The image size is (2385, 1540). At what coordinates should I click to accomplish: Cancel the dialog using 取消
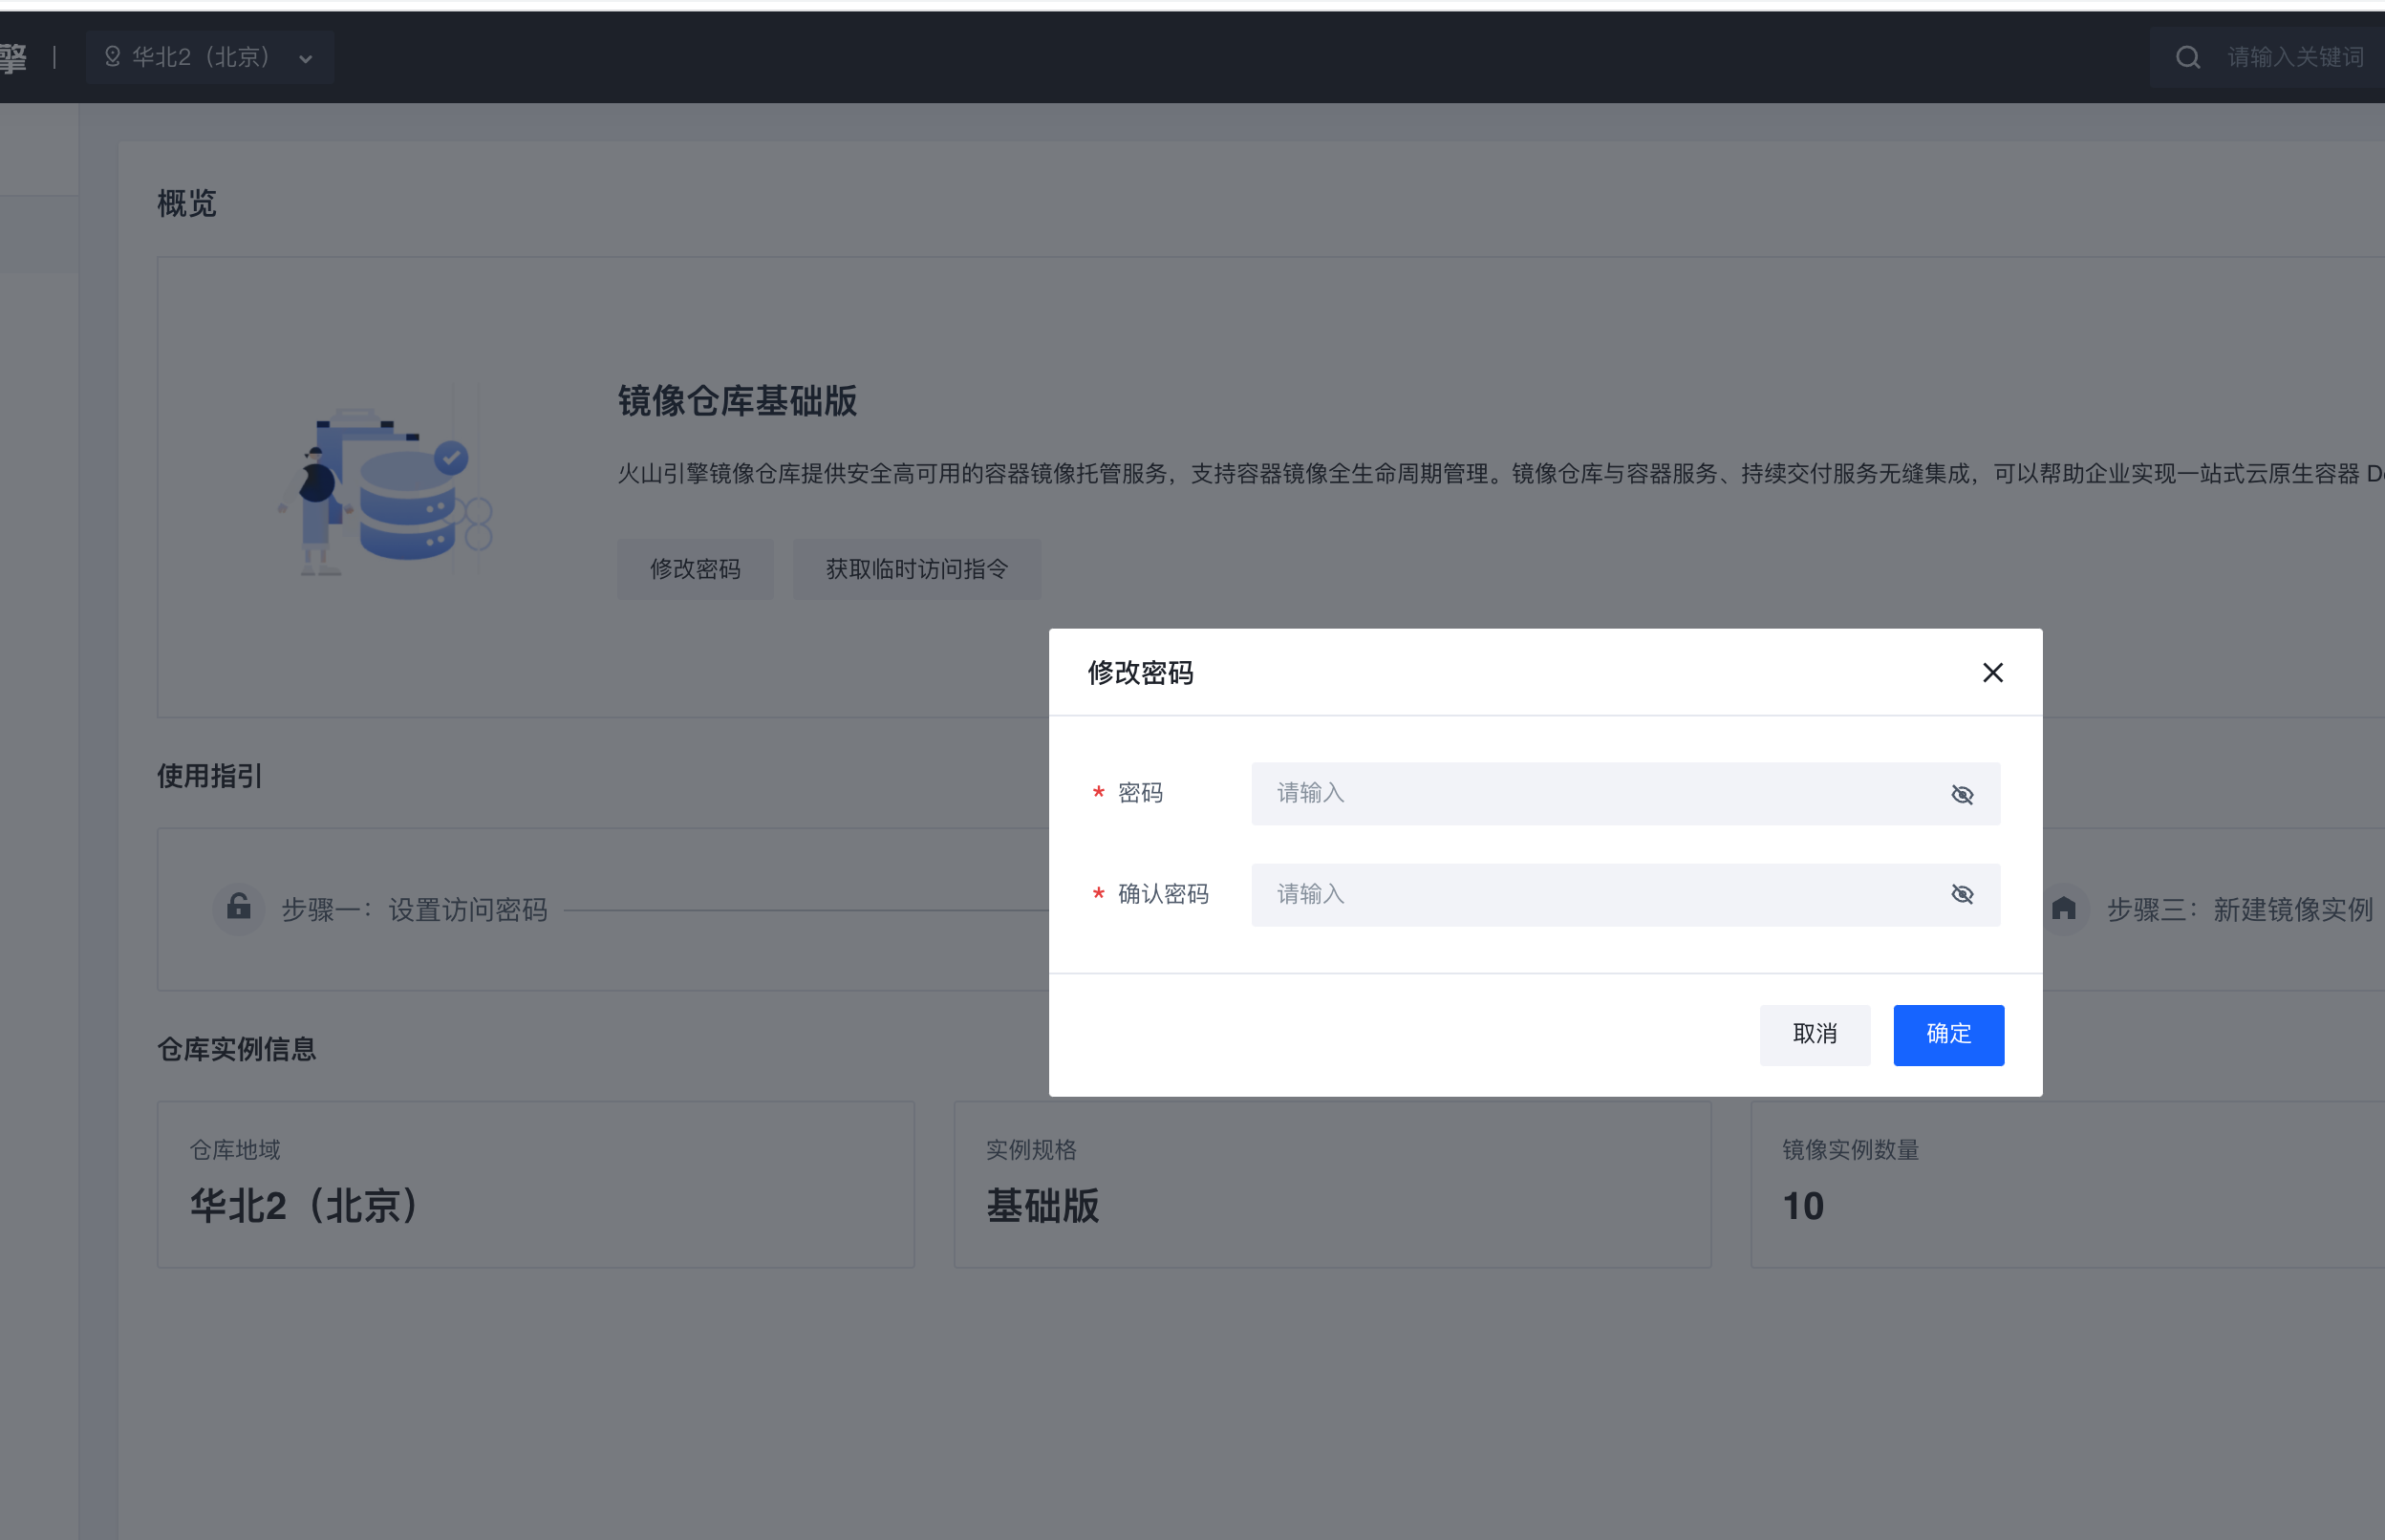point(1815,1035)
